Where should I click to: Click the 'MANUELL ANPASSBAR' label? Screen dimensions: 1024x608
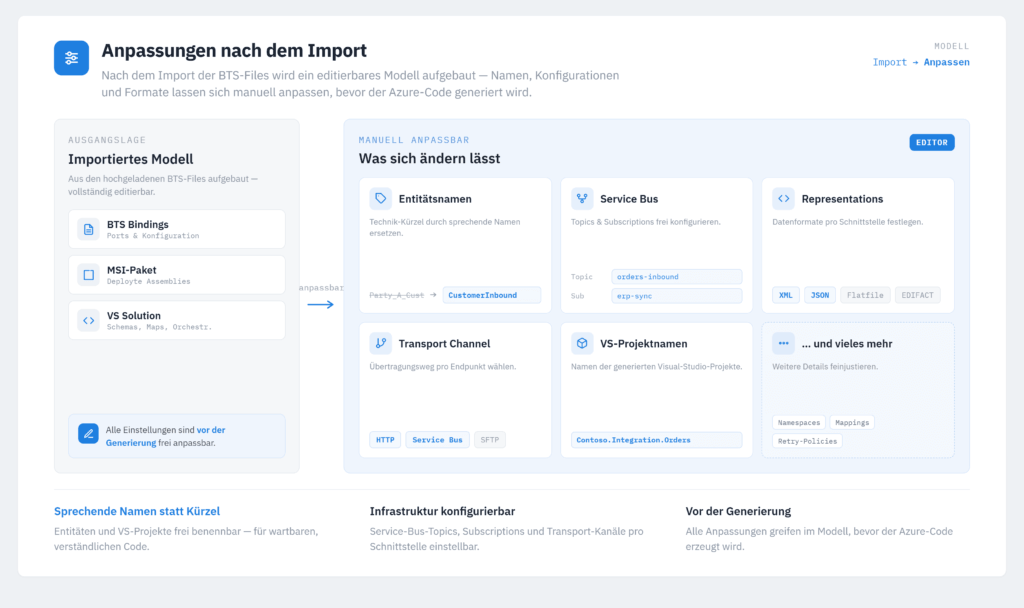tap(414, 140)
